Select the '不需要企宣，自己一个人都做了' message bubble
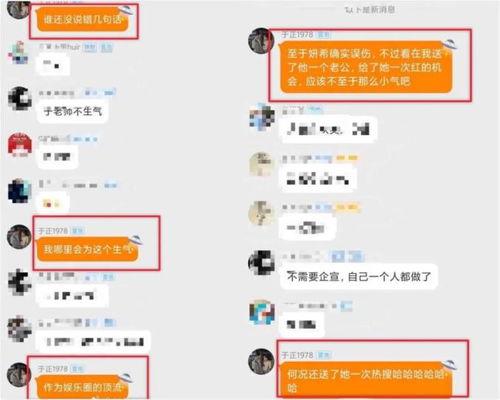The height and width of the screenshot is (400, 500). [x=359, y=276]
